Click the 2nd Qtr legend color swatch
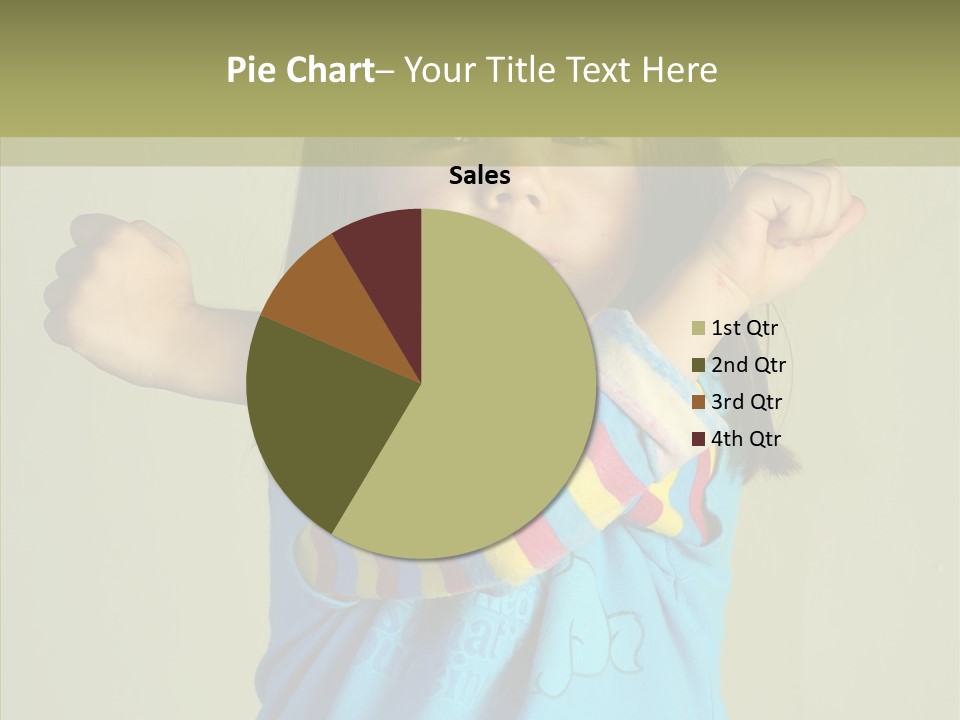Viewport: 960px width, 720px height. (x=699, y=365)
